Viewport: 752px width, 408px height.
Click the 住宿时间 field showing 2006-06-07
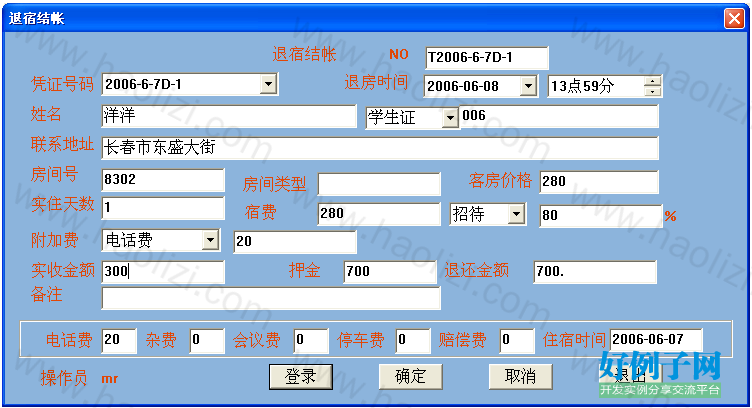pyautogui.click(x=656, y=341)
